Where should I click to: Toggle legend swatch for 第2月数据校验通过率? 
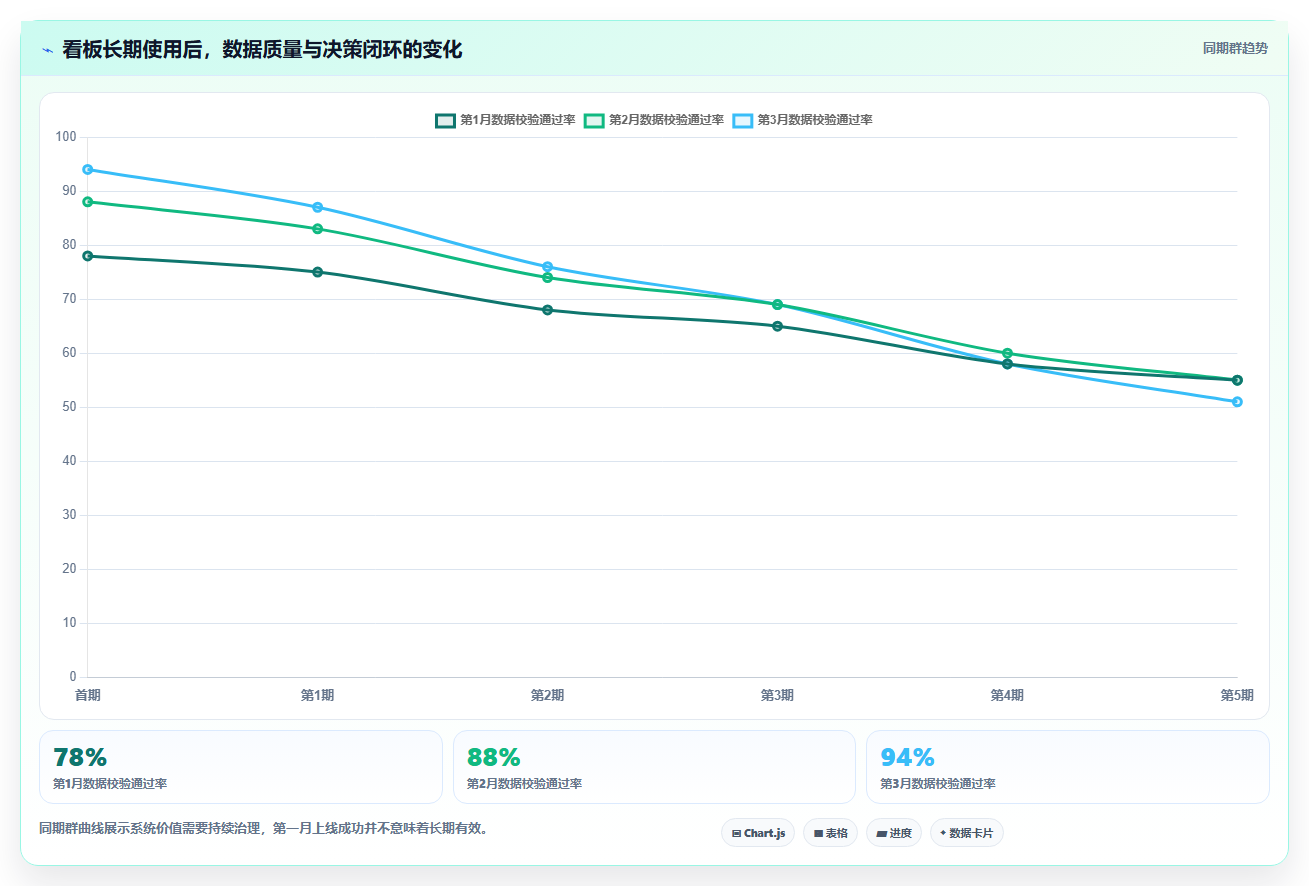pos(594,120)
